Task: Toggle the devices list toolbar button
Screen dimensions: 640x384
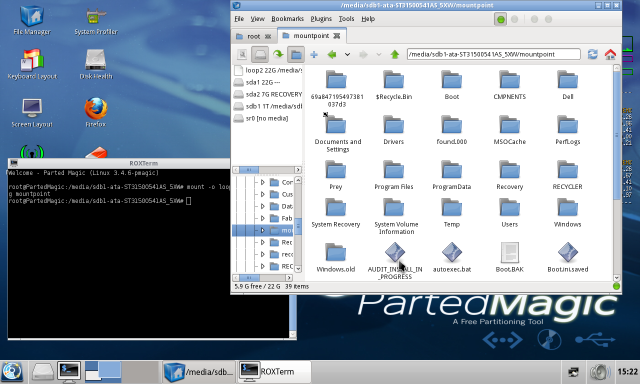Action: pyautogui.click(x=260, y=54)
